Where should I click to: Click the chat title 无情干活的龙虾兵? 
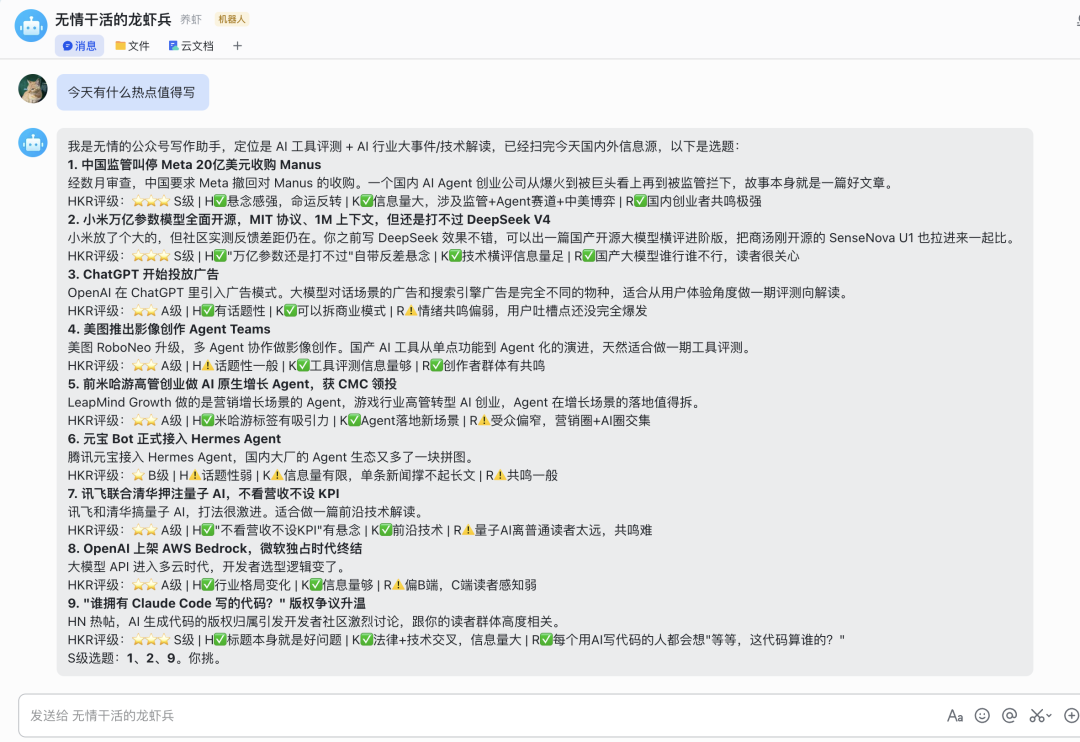point(113,19)
